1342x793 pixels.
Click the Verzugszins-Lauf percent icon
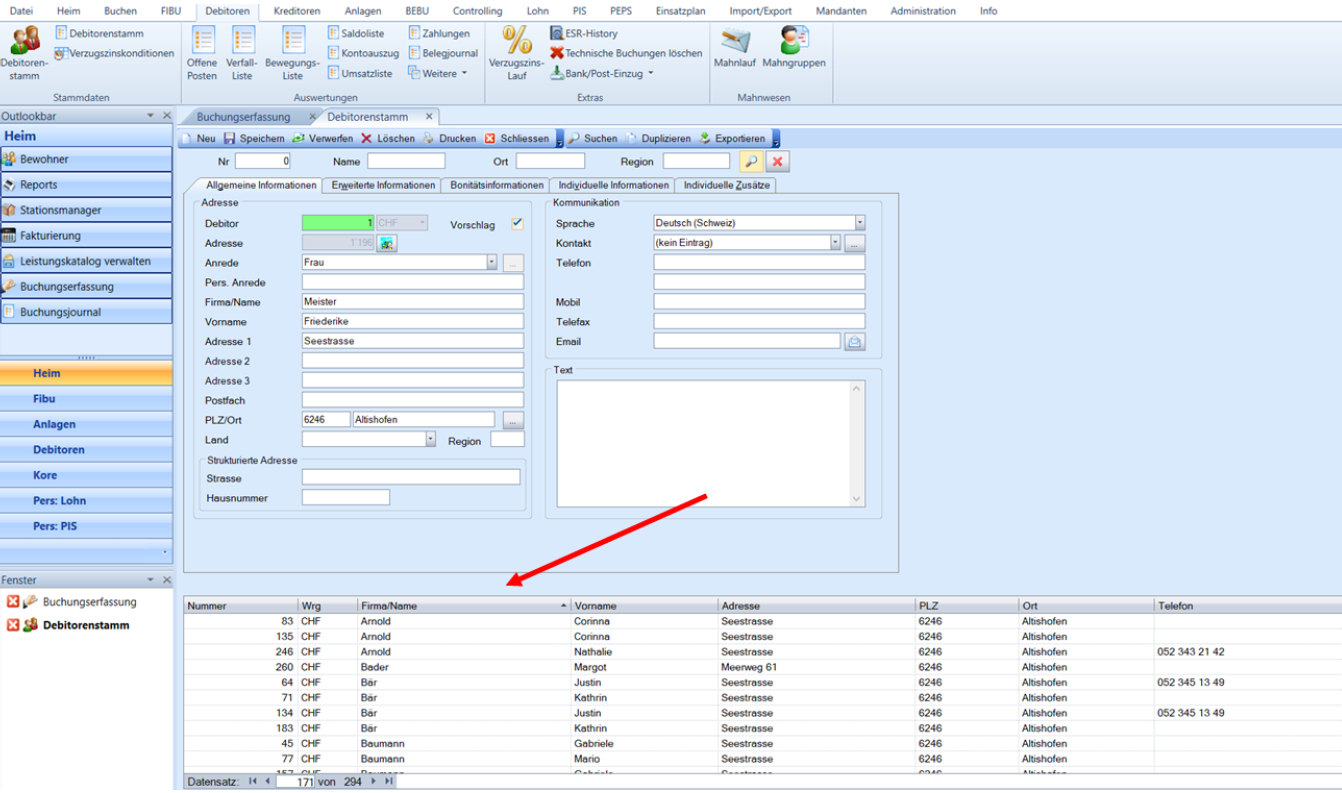point(517,42)
